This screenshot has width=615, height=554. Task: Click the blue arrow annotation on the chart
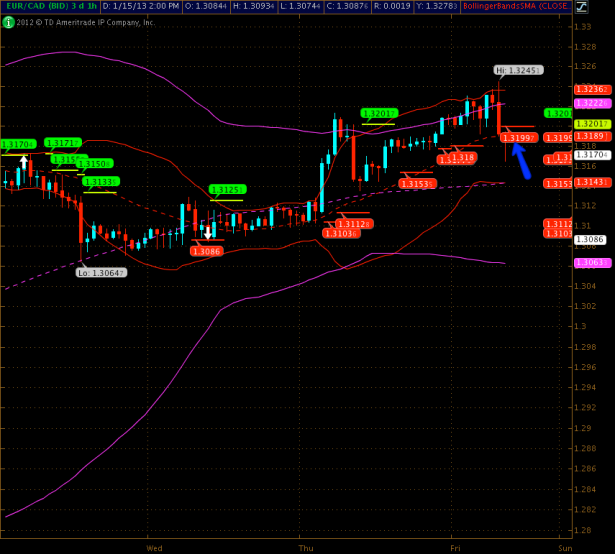[519, 158]
